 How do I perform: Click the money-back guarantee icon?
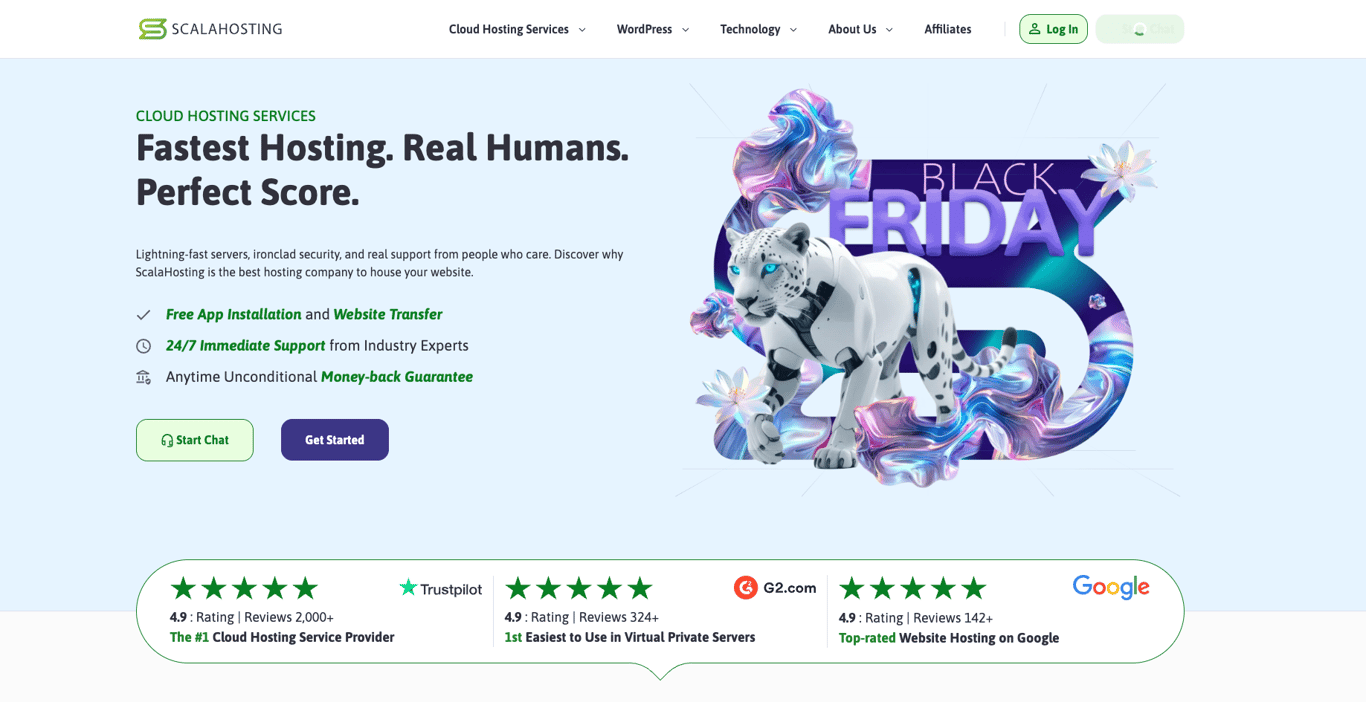[143, 377]
